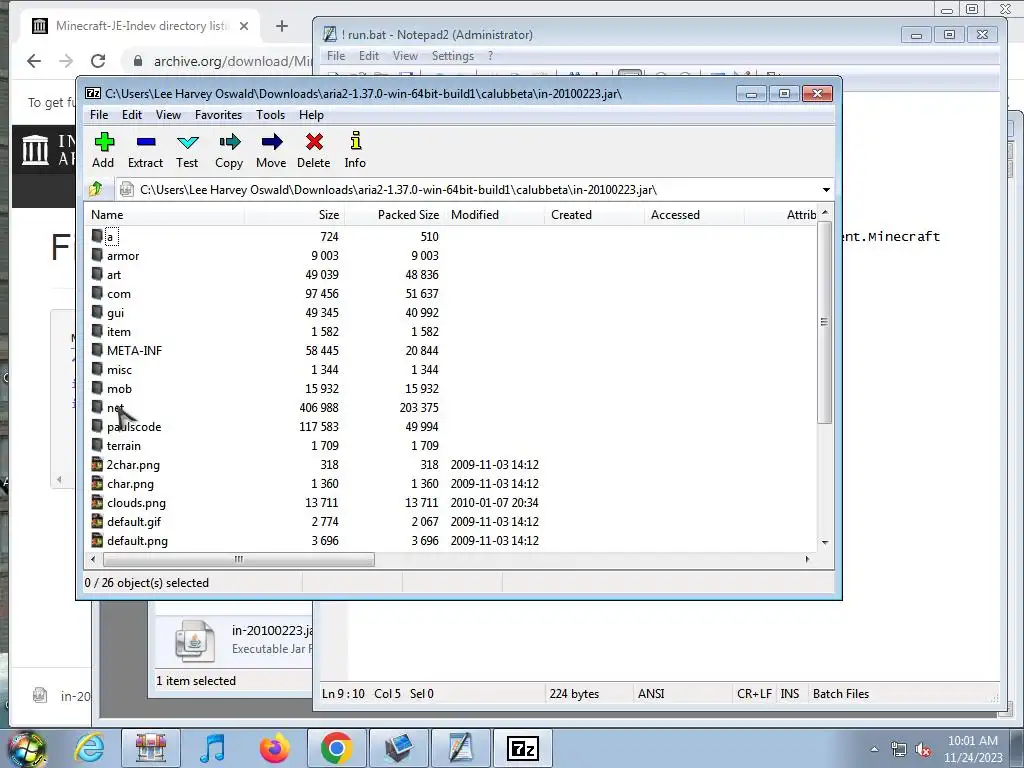
Task: Switch to Chrome on taskbar
Action: [336, 748]
